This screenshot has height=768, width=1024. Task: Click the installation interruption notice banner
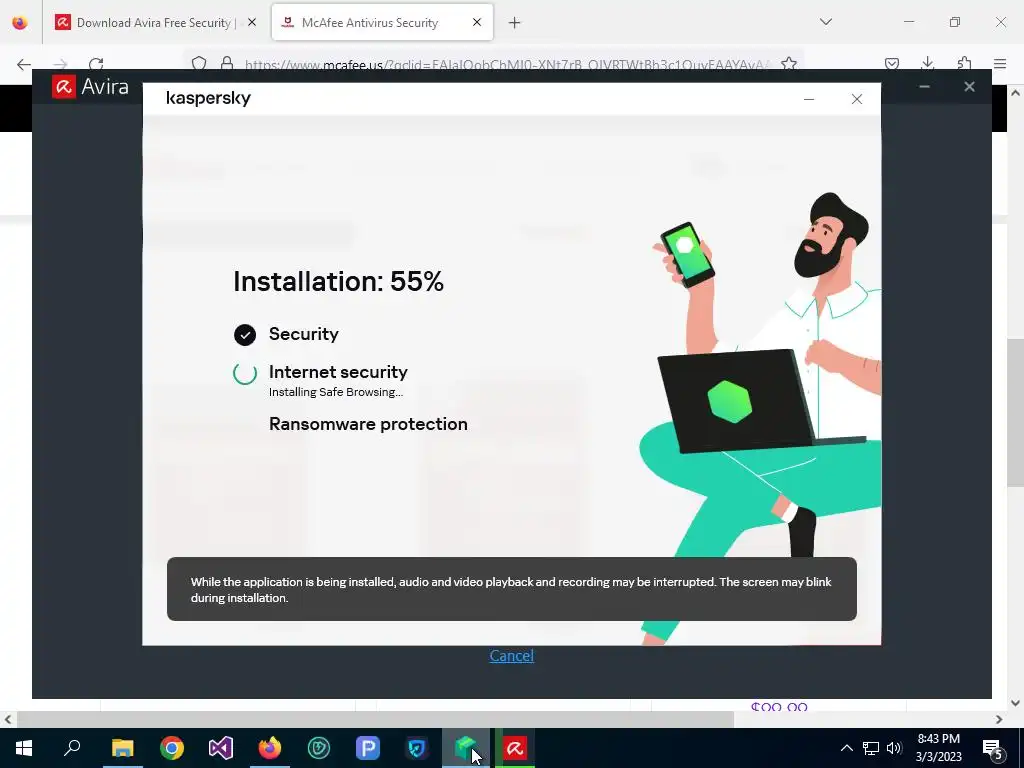click(x=511, y=589)
